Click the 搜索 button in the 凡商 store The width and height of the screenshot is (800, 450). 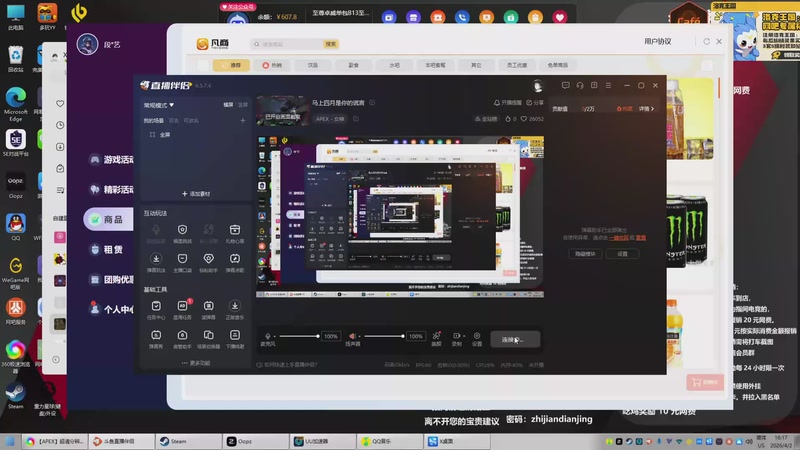[x=331, y=44]
